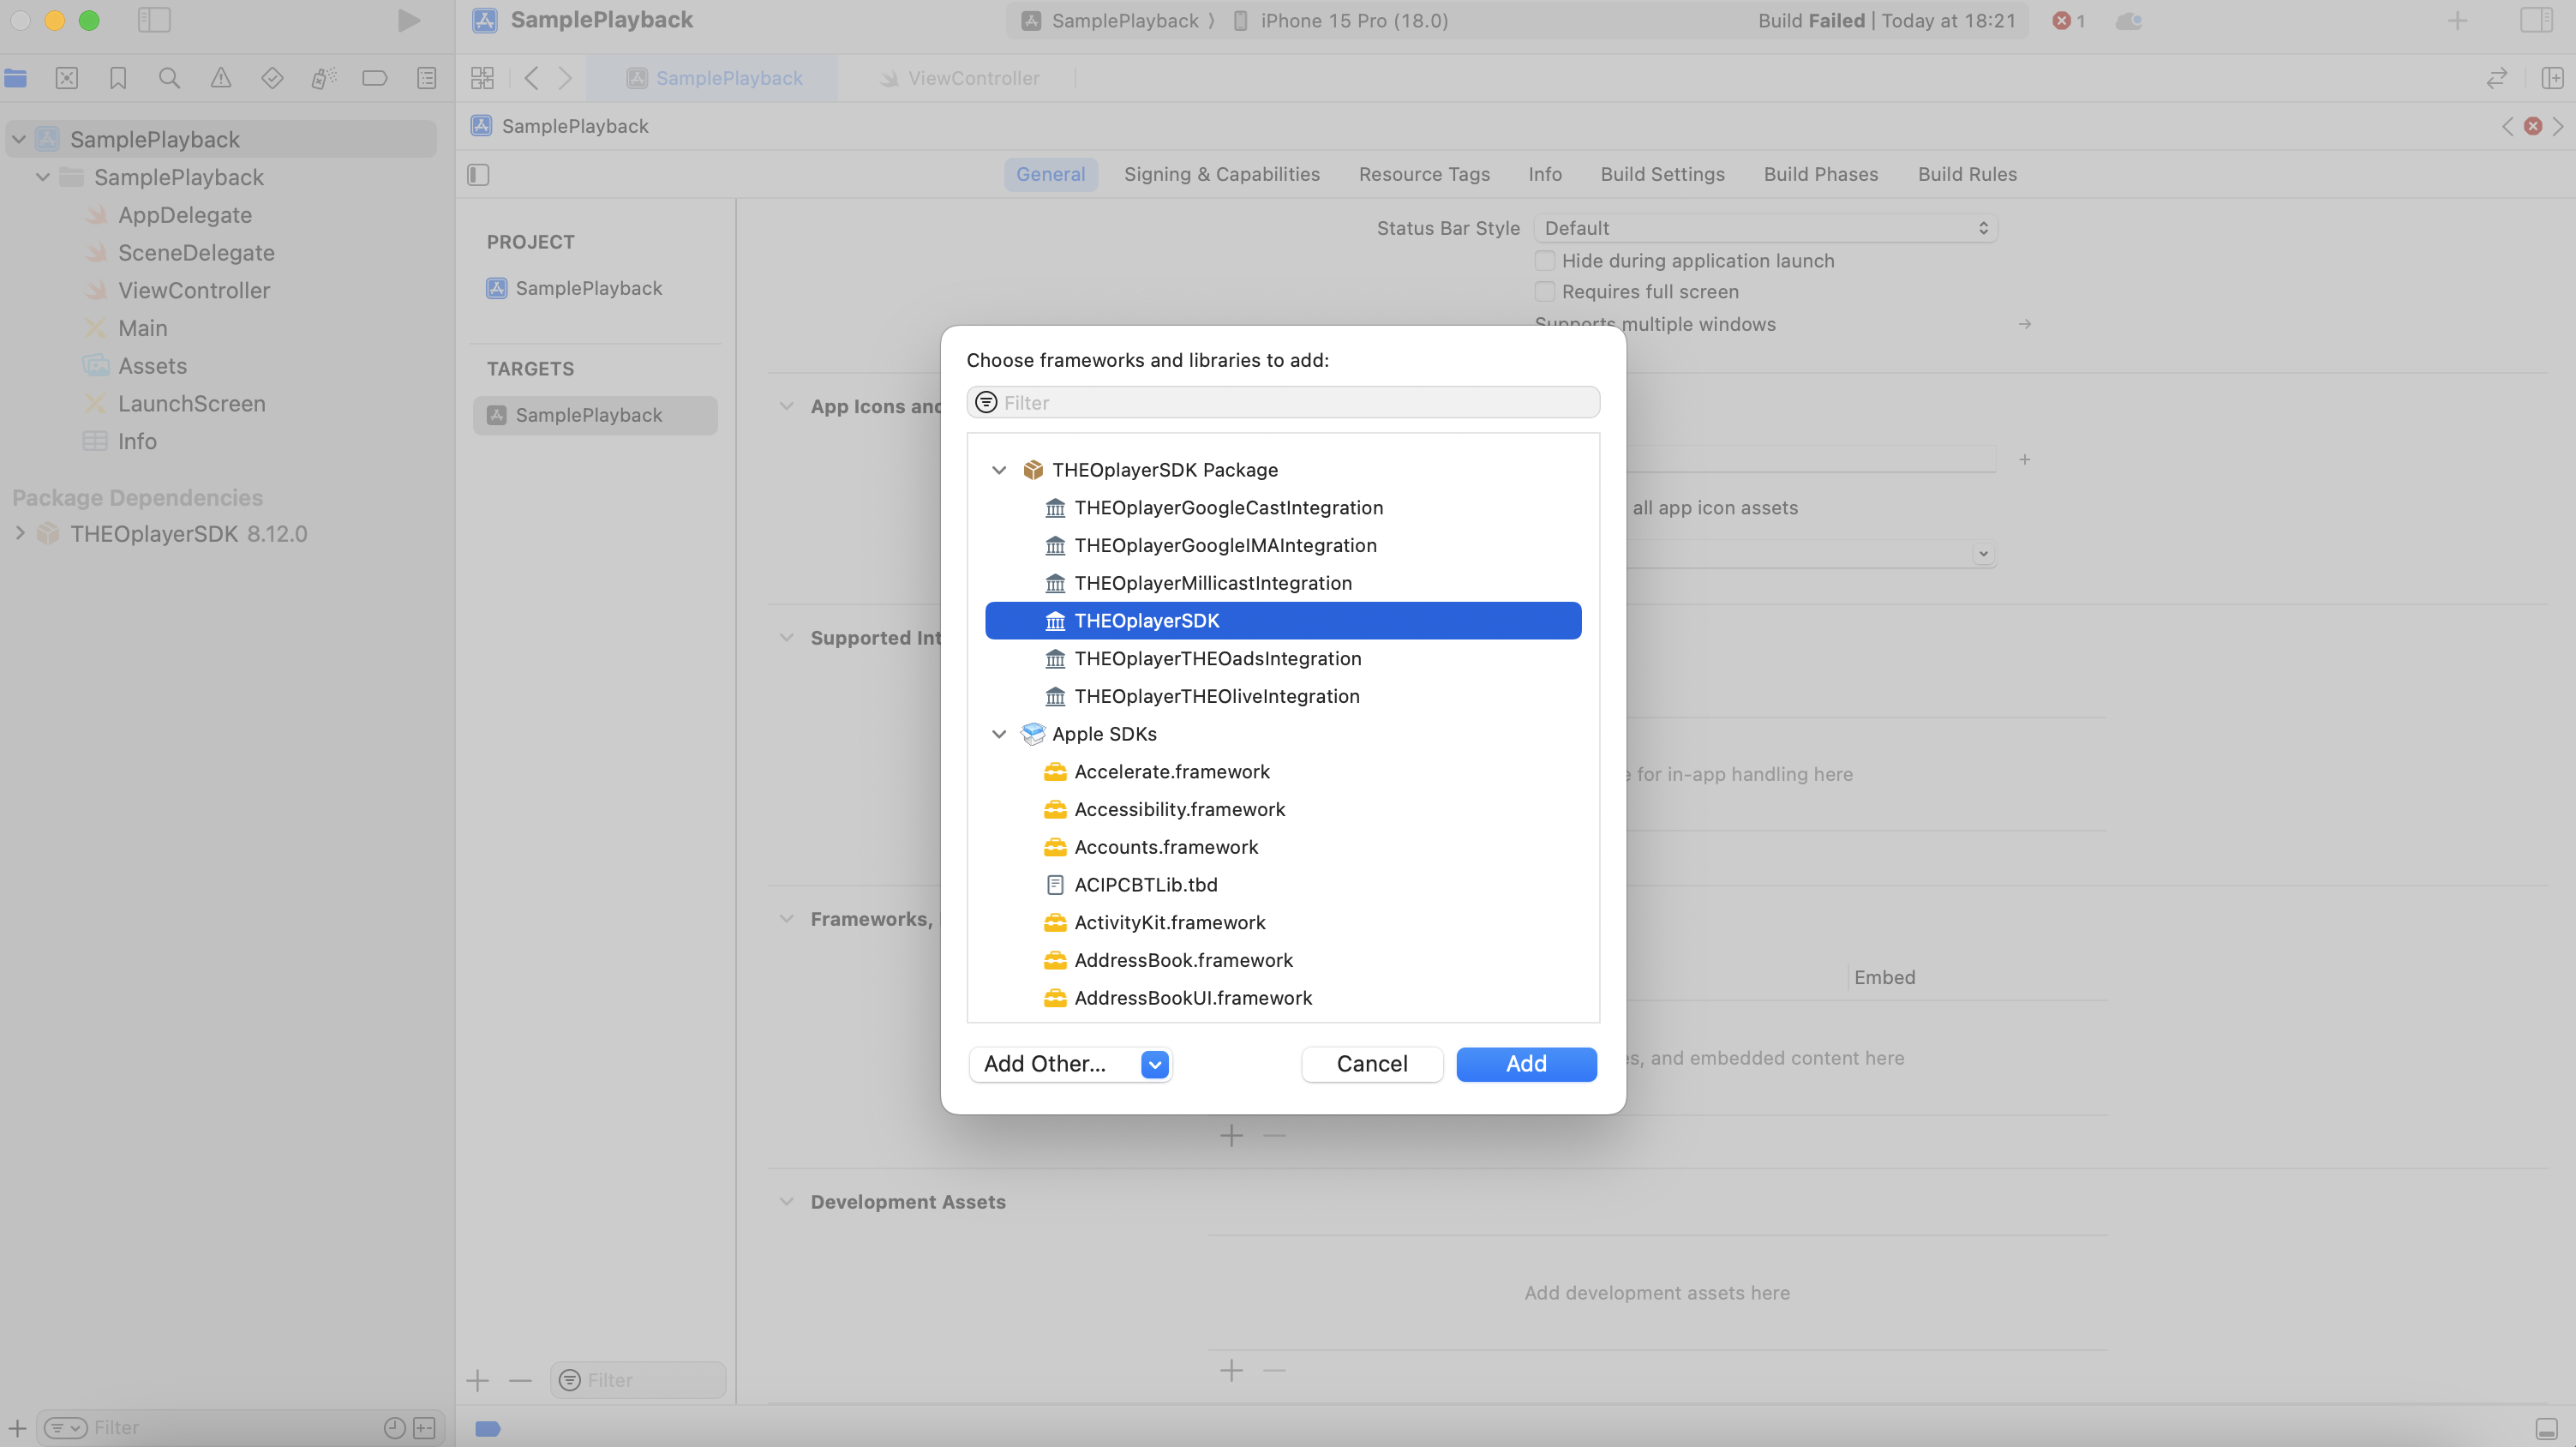2576x1447 pixels.
Task: Cancel the framework chooser dialog
Action: coord(1371,1064)
